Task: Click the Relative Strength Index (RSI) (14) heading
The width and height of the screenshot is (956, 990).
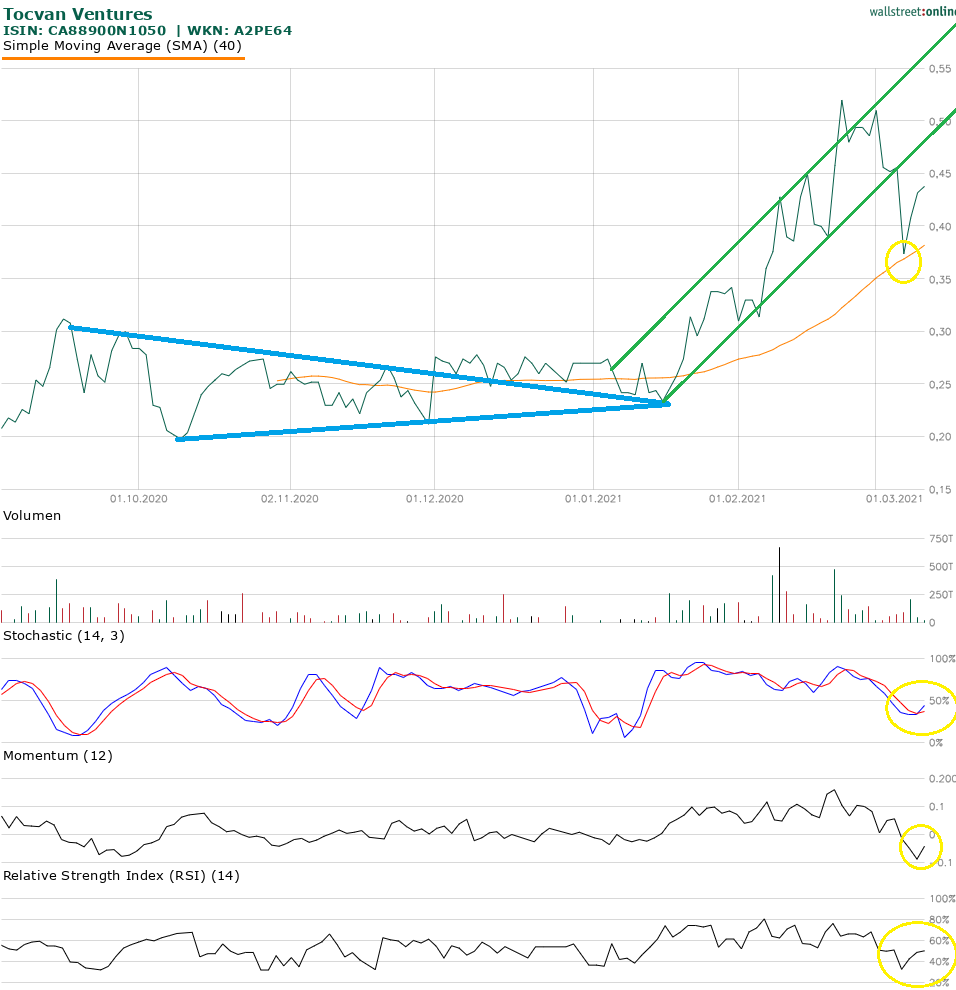Action: click(121, 876)
